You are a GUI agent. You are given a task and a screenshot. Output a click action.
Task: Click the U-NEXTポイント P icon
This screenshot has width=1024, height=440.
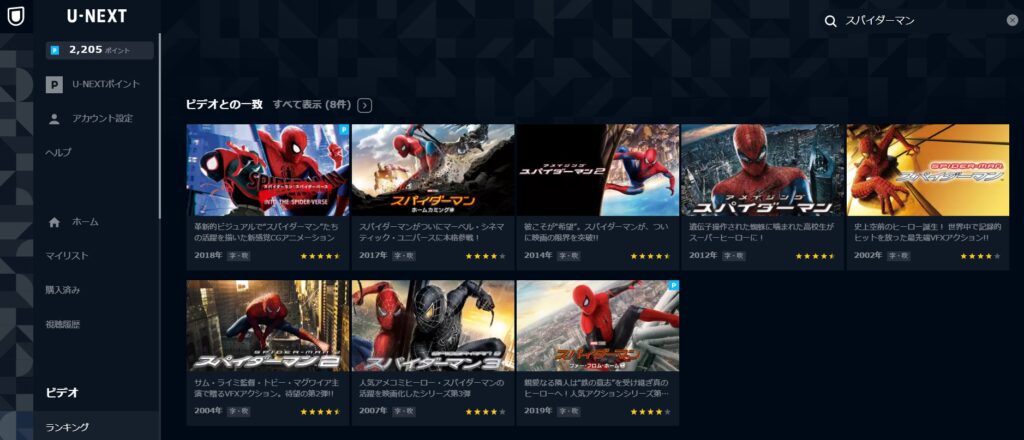pyautogui.click(x=54, y=84)
